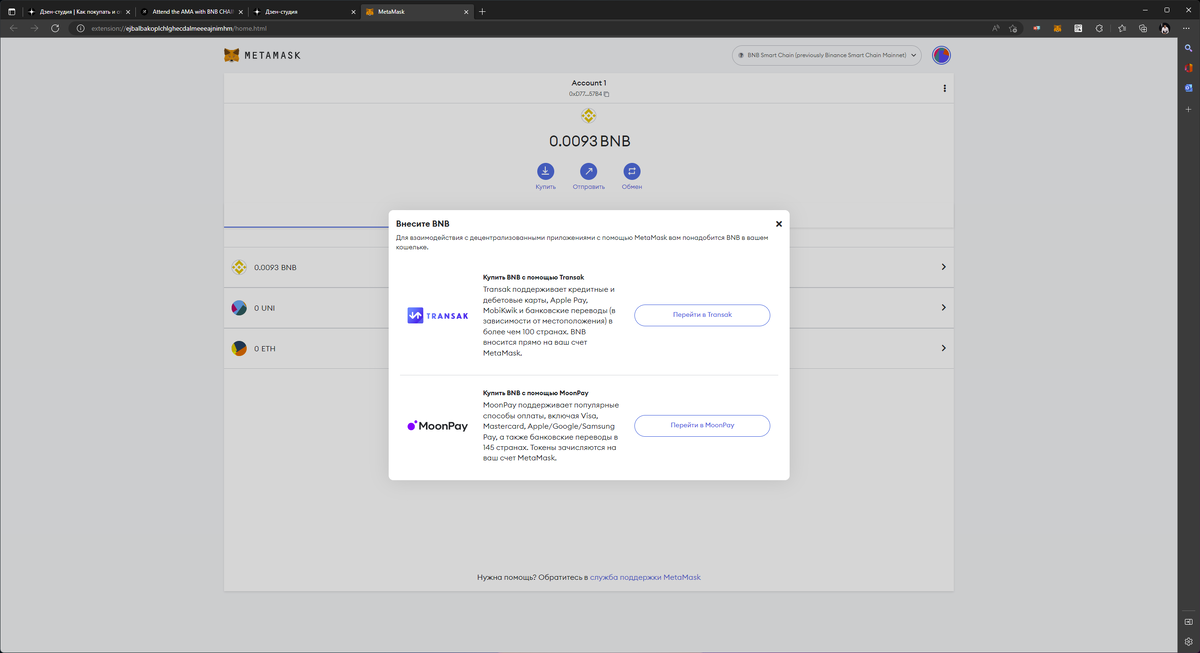Open the BNB Smart Chain network dropdown

(x=827, y=56)
